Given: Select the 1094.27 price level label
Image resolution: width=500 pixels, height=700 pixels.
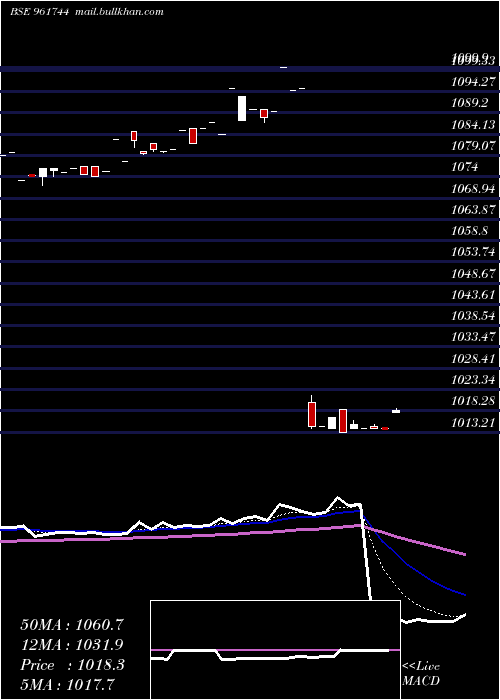Looking at the screenshot, I should tap(473, 81).
